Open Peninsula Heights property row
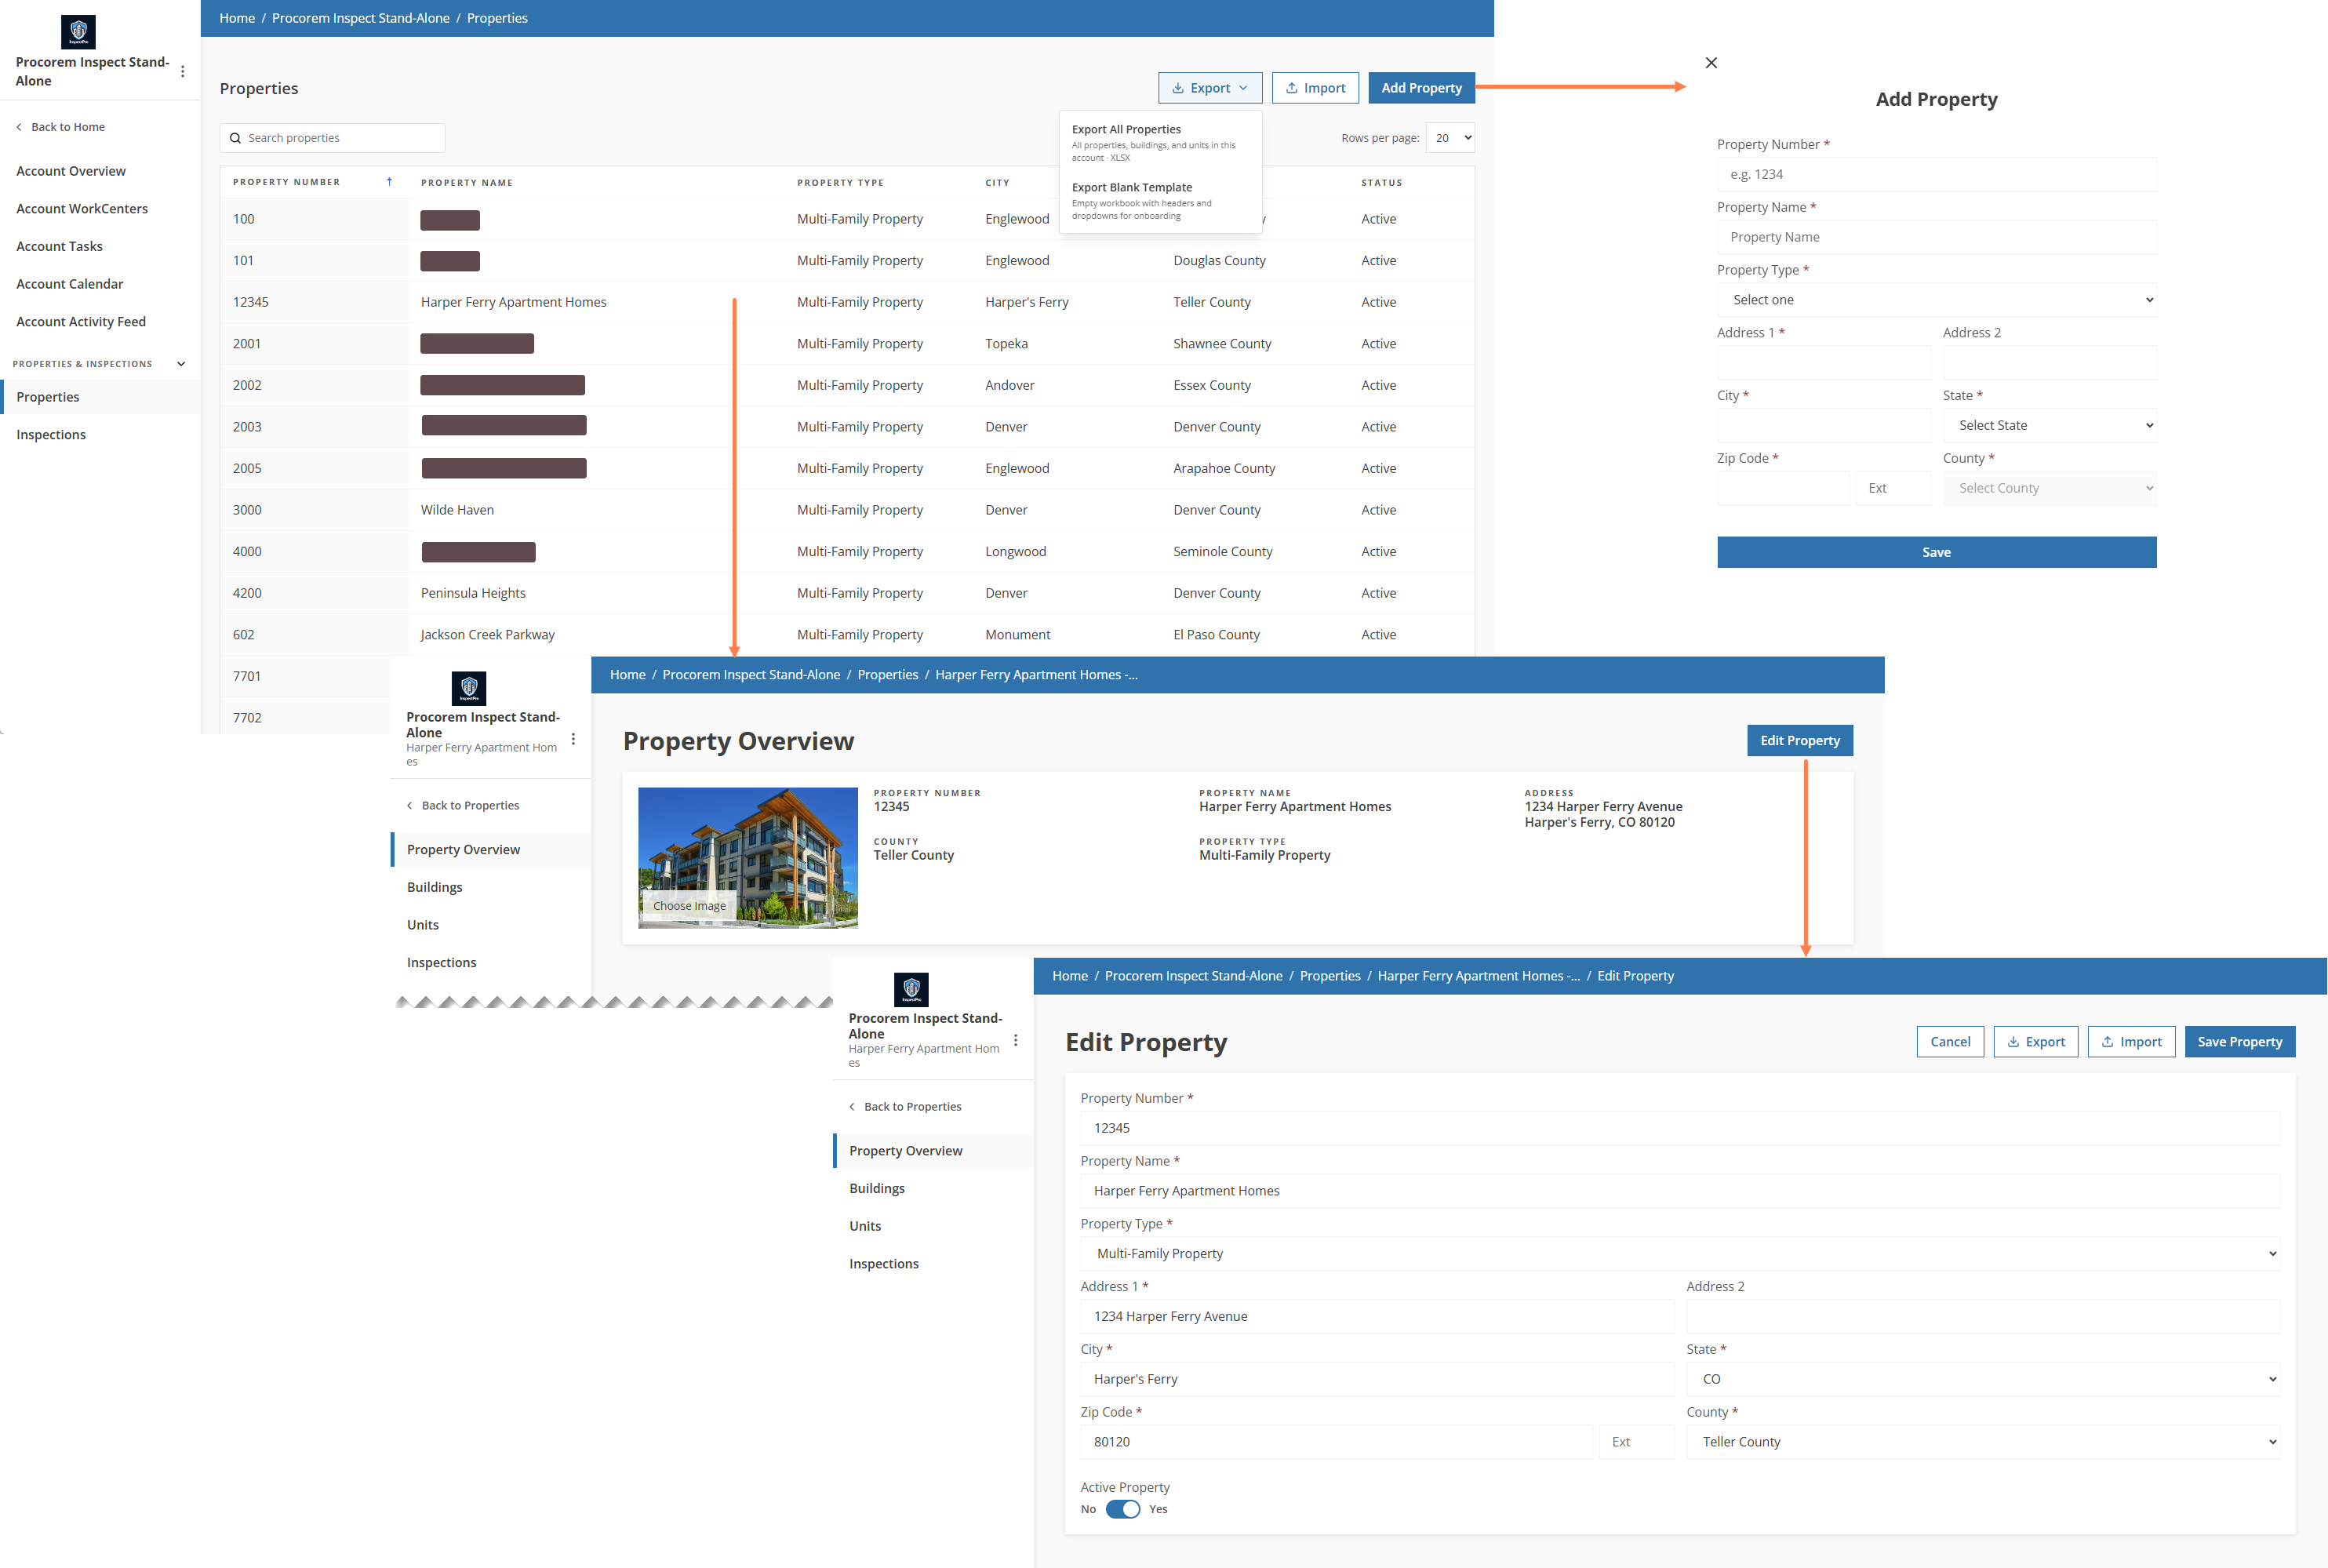Viewport: 2328px width, 1568px height. coord(847,593)
